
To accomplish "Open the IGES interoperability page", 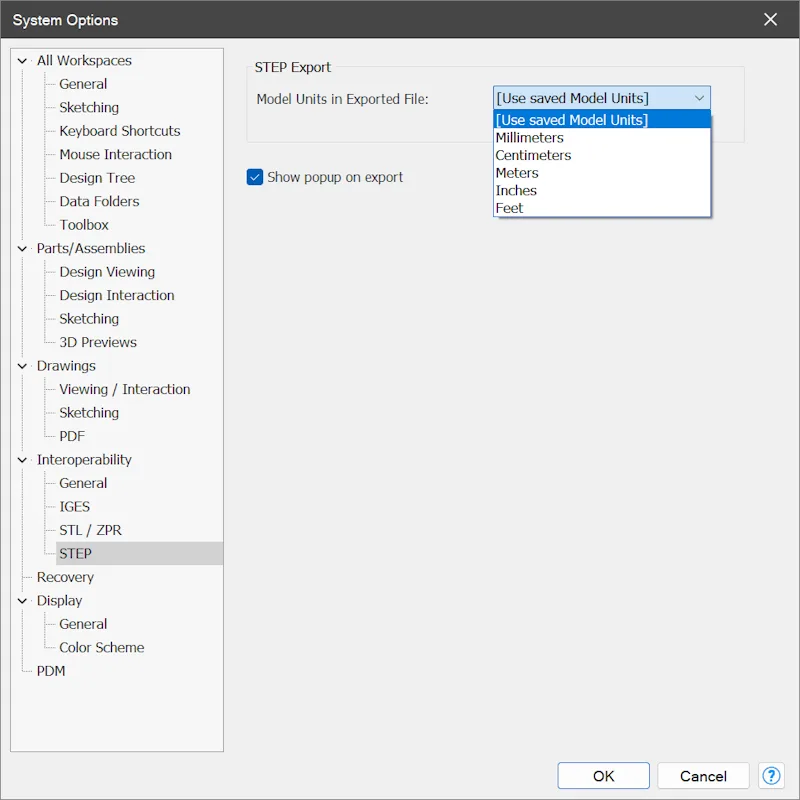I will (74, 507).
